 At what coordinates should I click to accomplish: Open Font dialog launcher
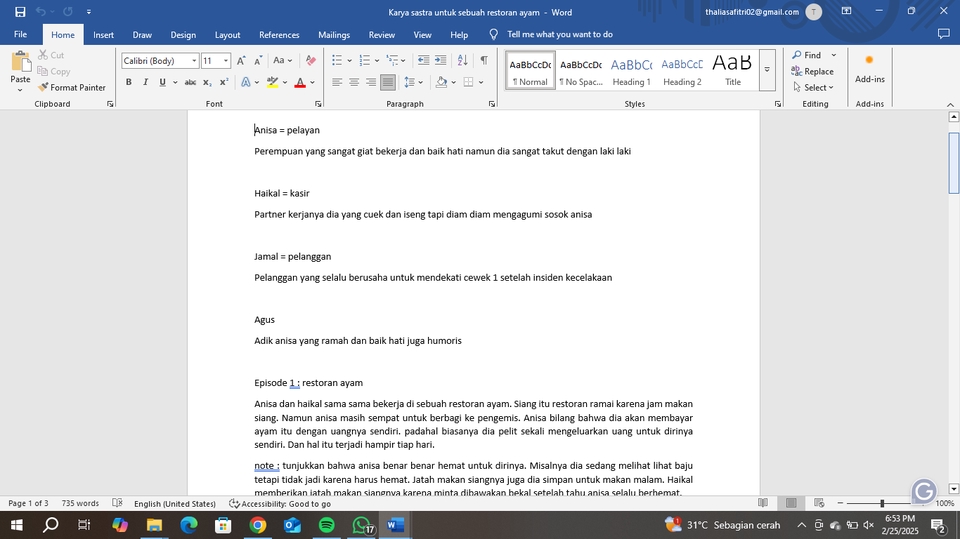[318, 104]
